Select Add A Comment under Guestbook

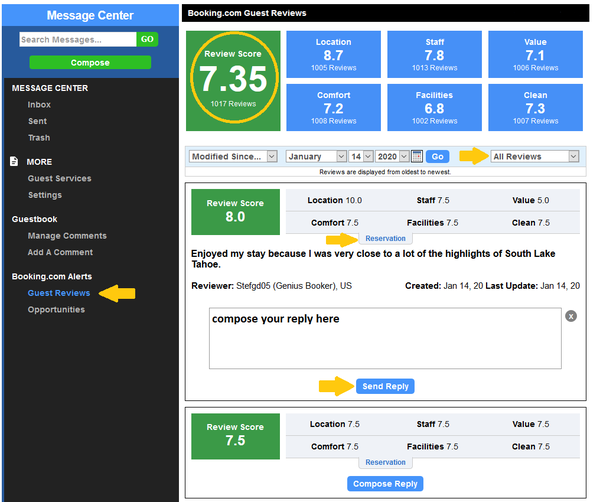[x=60, y=252]
